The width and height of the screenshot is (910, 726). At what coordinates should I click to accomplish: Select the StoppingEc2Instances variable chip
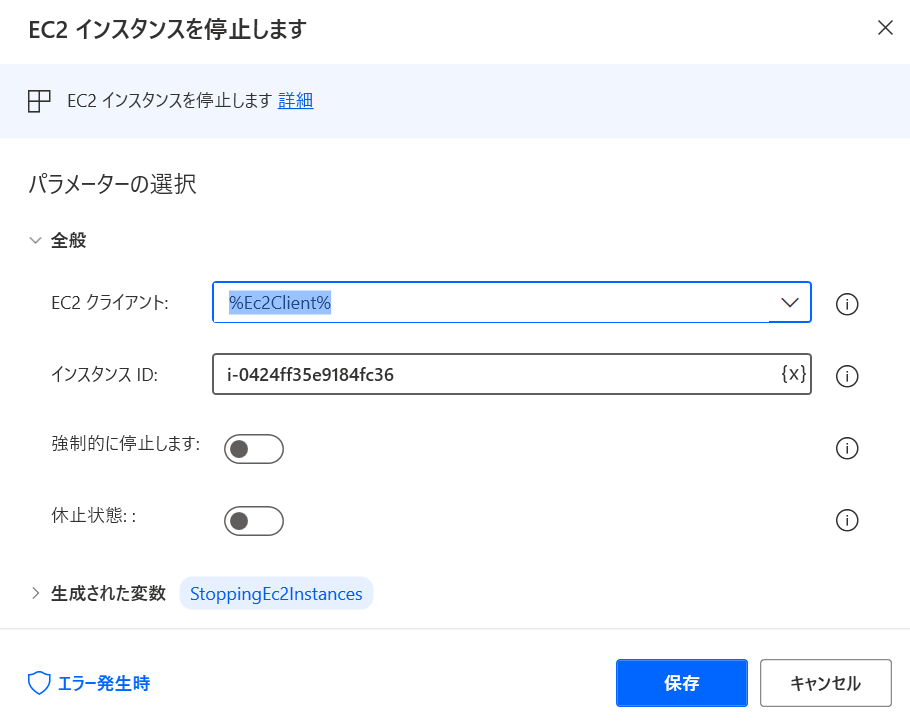pyautogui.click(x=276, y=594)
